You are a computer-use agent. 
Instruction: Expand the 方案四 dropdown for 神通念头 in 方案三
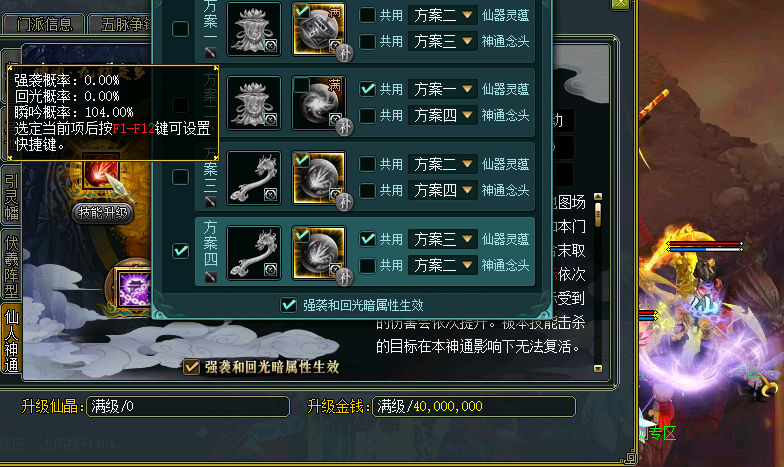pos(442,190)
